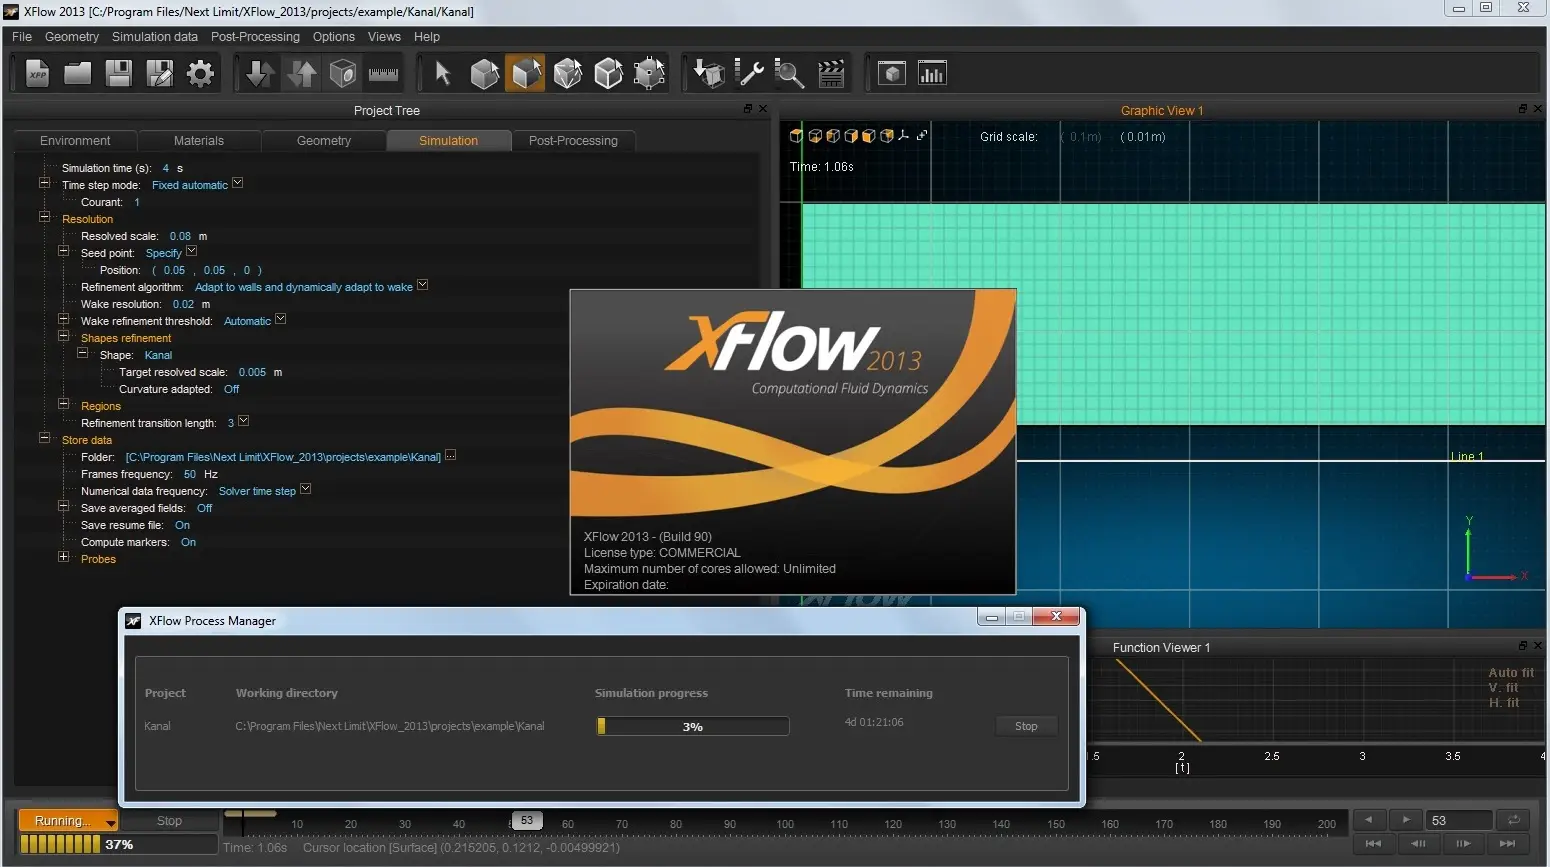Click the highlighted orange cube selection icon

point(525,74)
